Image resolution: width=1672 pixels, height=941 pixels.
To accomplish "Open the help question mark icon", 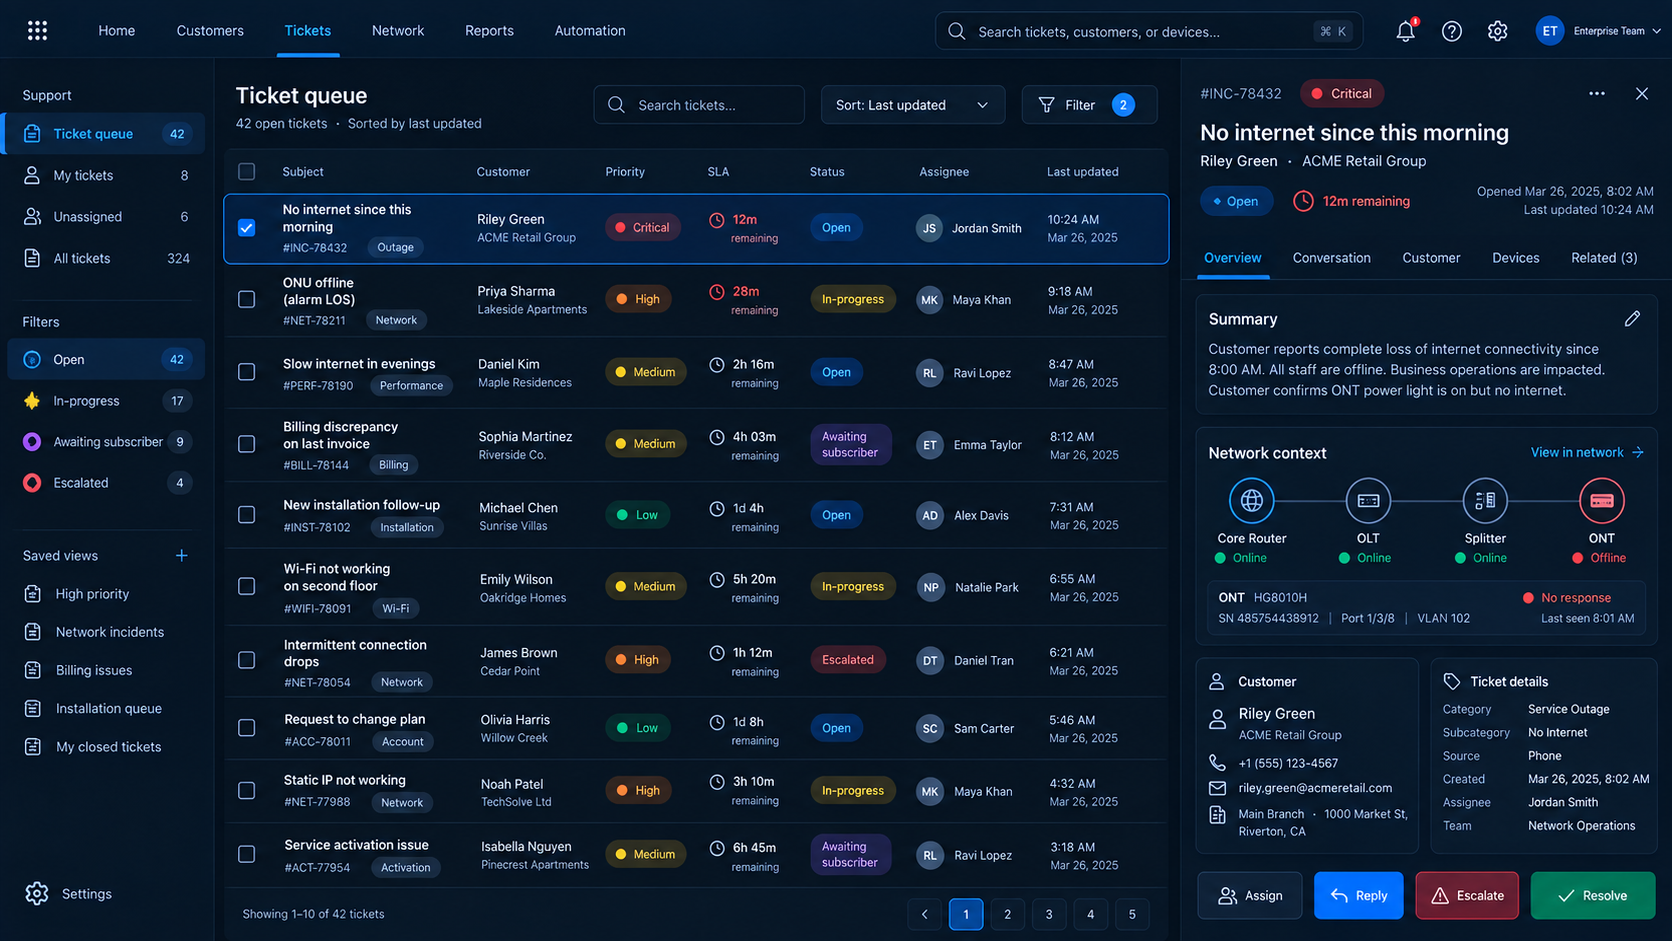I will pos(1451,31).
